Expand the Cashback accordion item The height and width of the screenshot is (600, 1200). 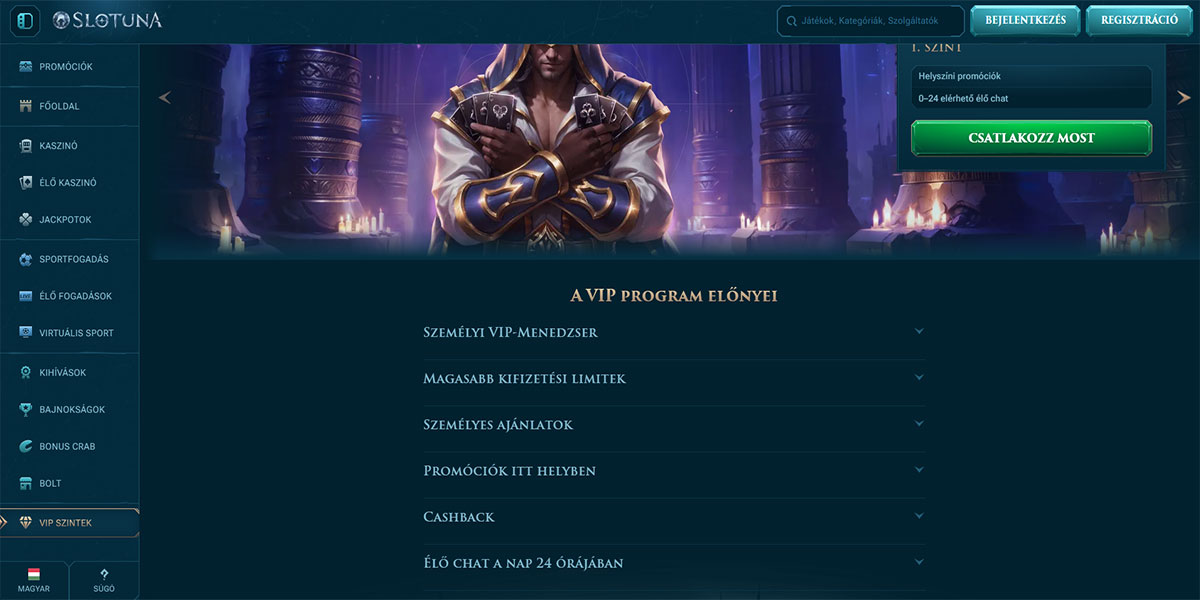(919, 516)
